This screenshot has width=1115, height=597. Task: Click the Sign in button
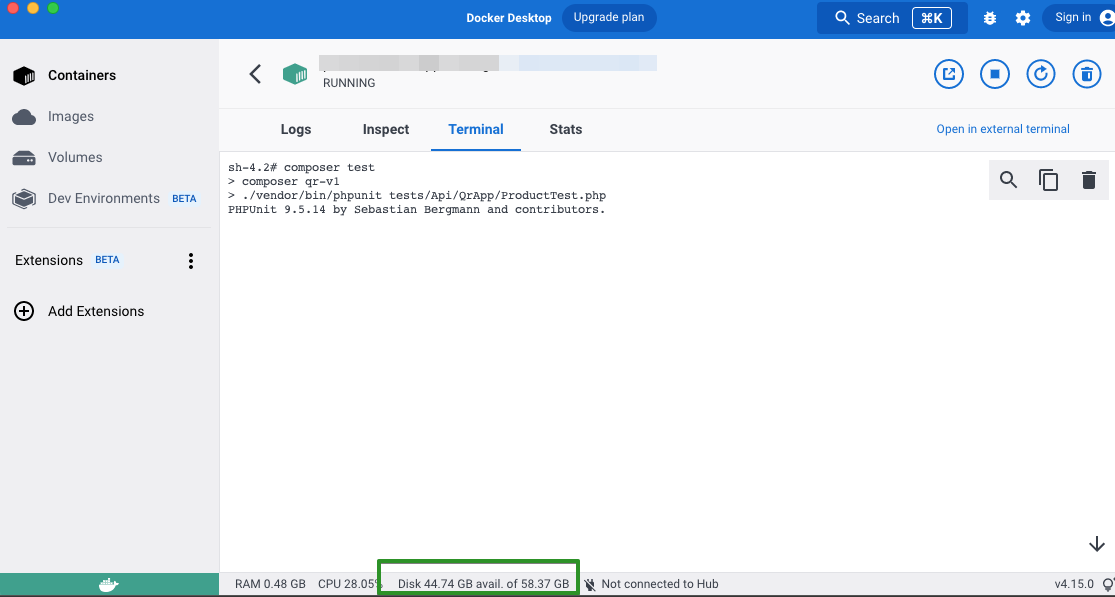1079,18
